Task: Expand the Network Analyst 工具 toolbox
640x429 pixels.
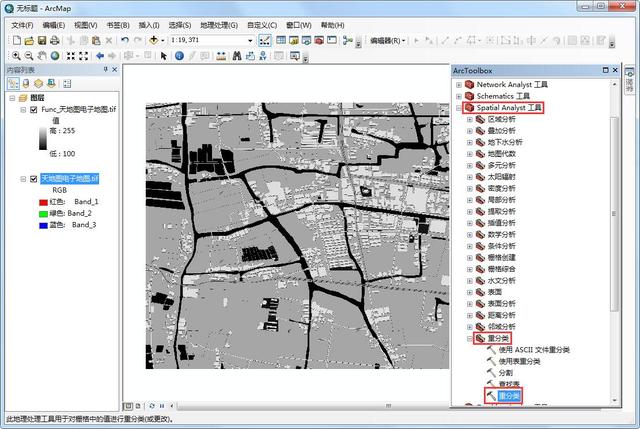Action: pyautogui.click(x=459, y=85)
